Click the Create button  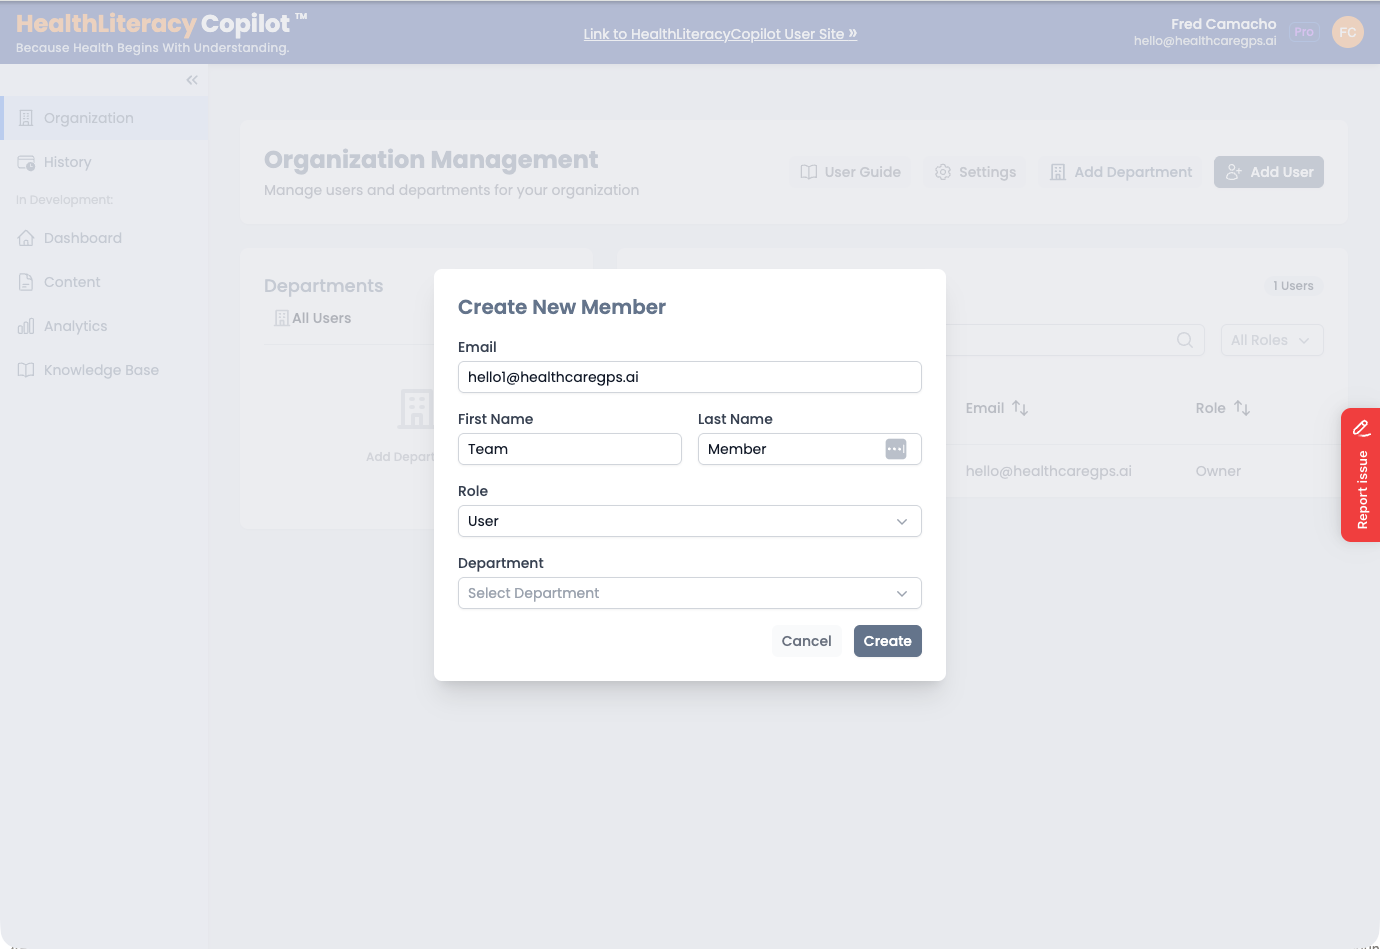pyautogui.click(x=887, y=641)
